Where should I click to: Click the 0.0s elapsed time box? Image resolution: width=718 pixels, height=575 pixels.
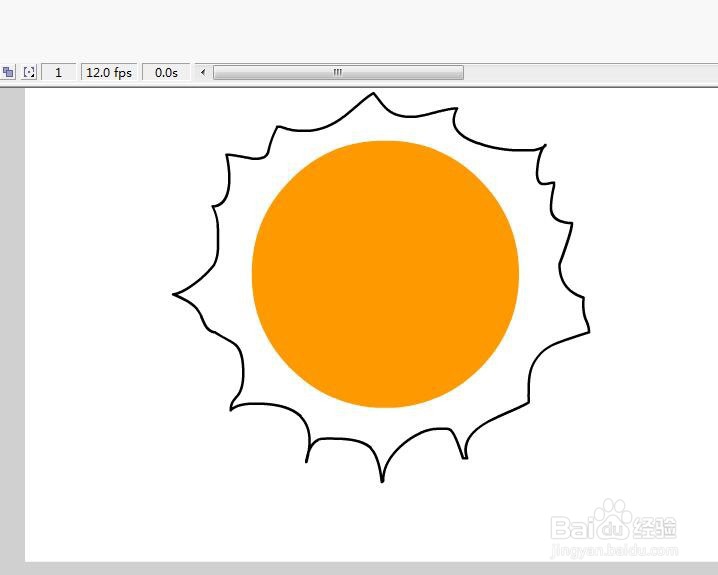coord(166,72)
